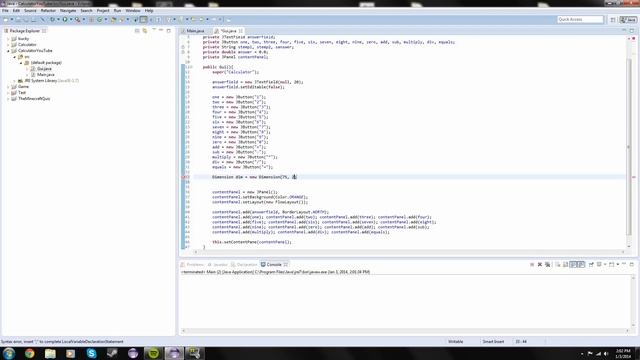Open the External Tools dropdown arrow

(84, 20)
